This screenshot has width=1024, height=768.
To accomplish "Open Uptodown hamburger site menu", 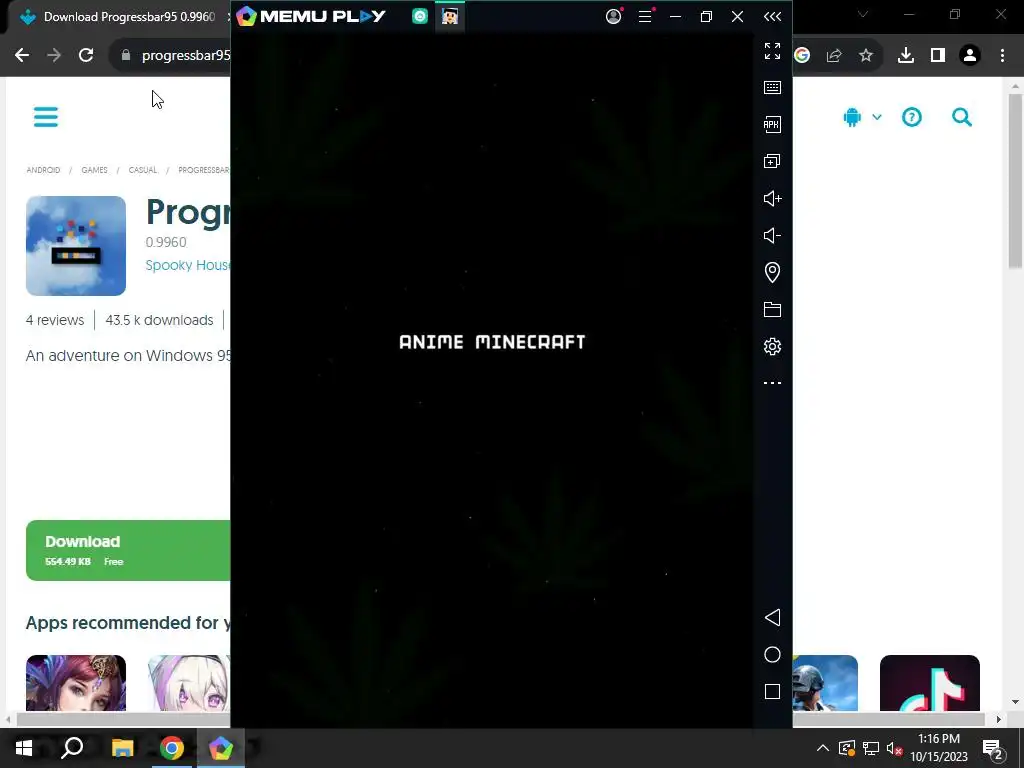I will pos(46,117).
